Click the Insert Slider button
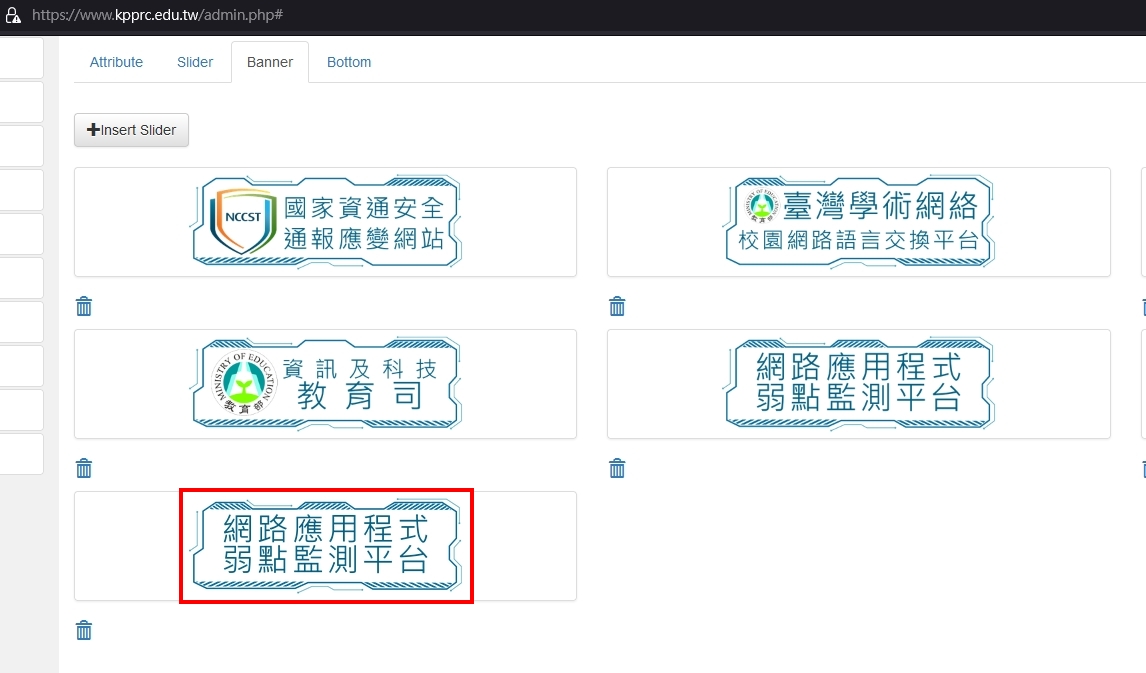Viewport: 1146px width, 673px height. point(132,130)
